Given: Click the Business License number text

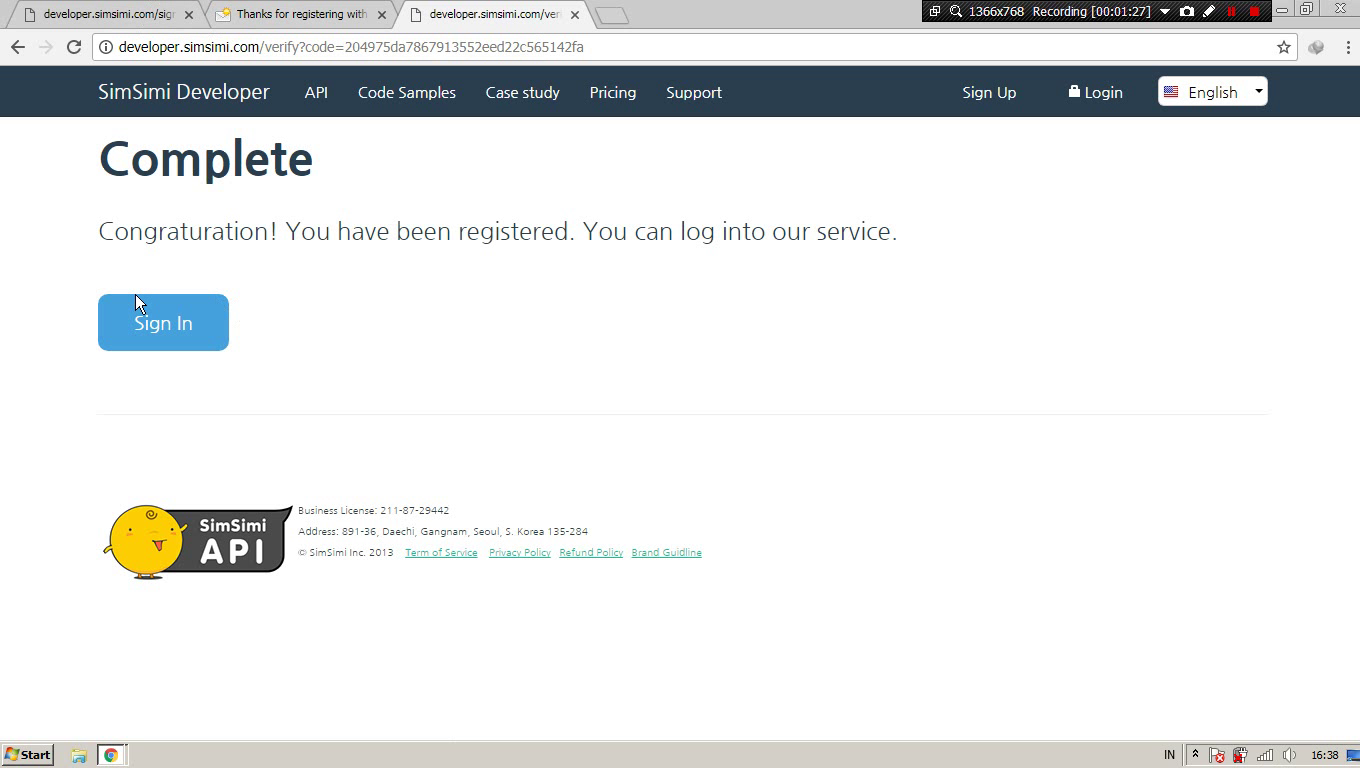Looking at the screenshot, I should coord(373,511).
